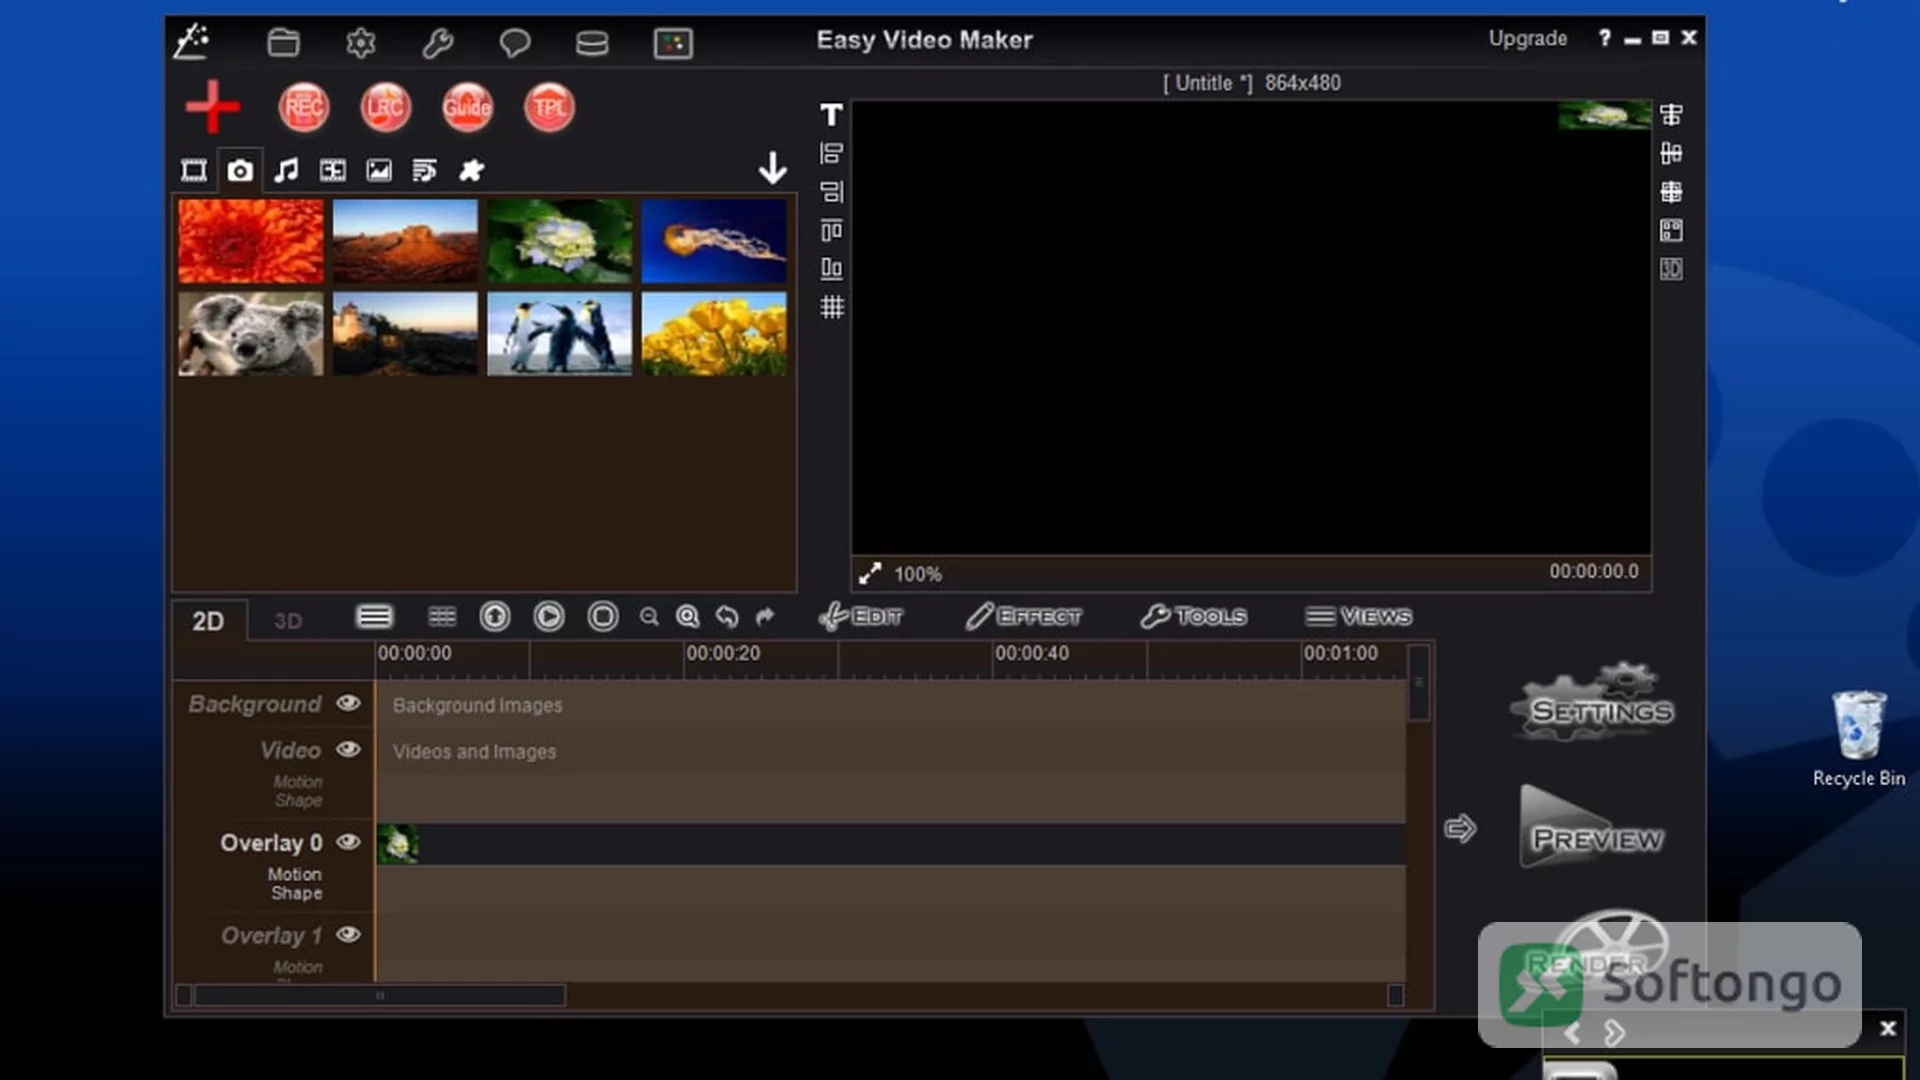
Task: Click the wrench icon in the top bar
Action: click(437, 42)
